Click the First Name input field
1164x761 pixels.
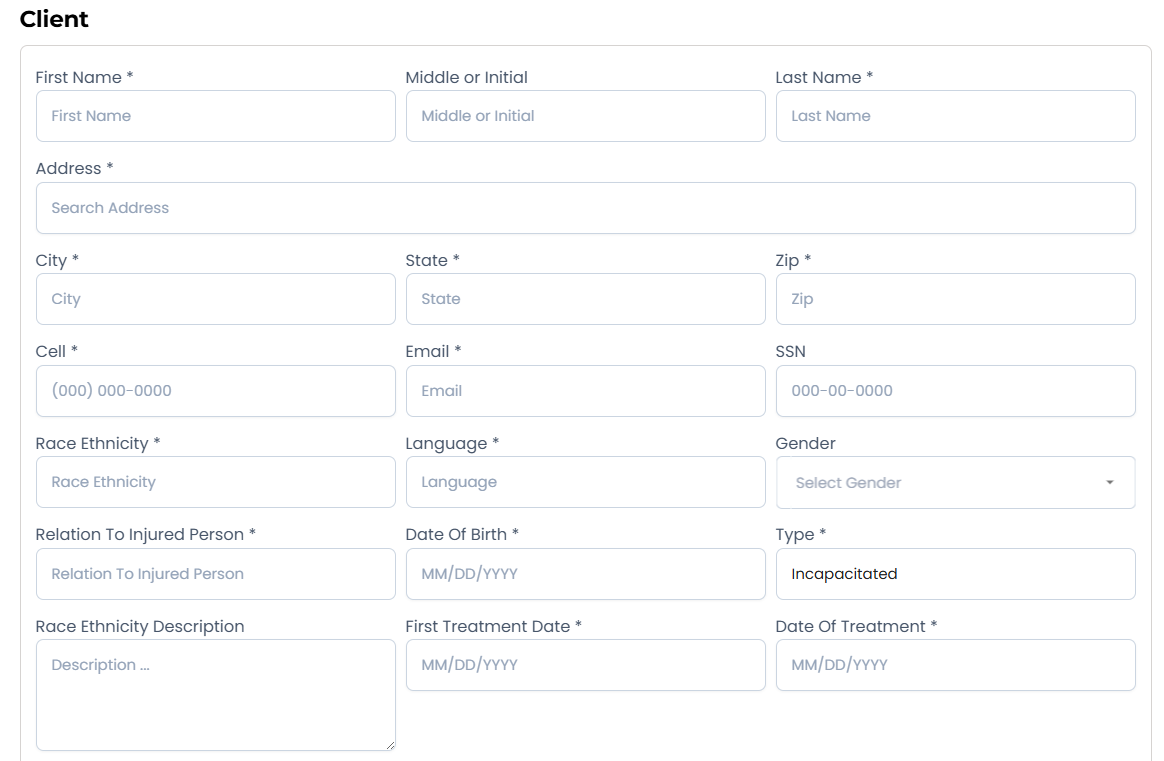pos(215,116)
